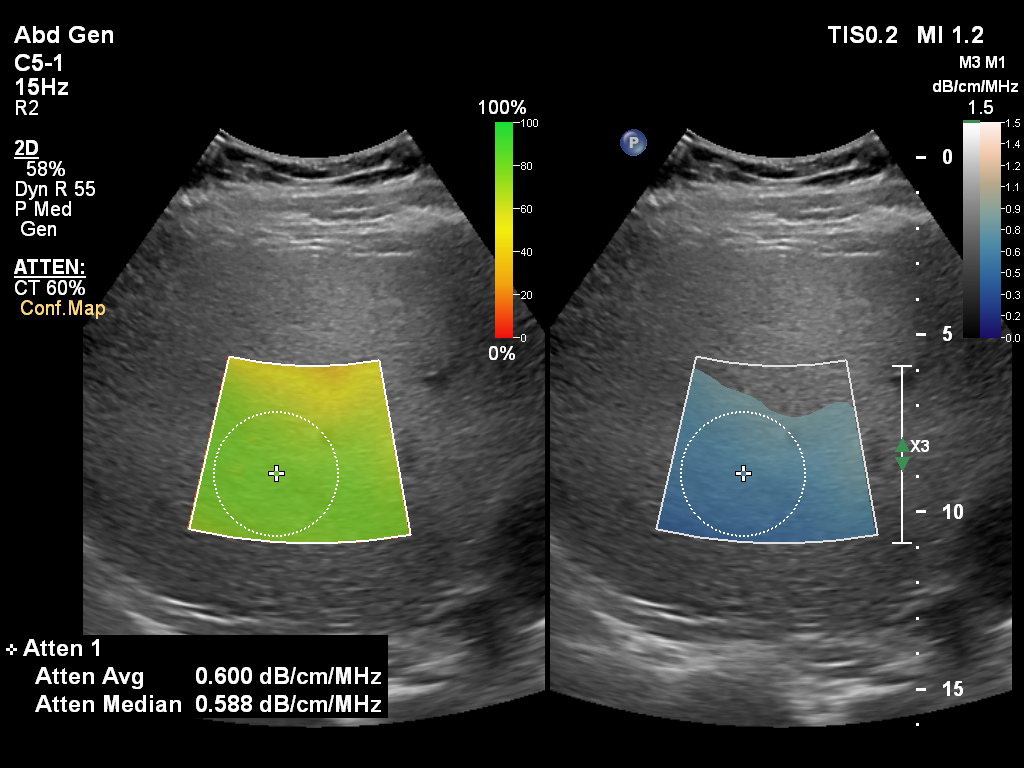Viewport: 1024px width, 768px height.
Task: Select crosshair in the blue attenuation map
Action: pos(743,473)
